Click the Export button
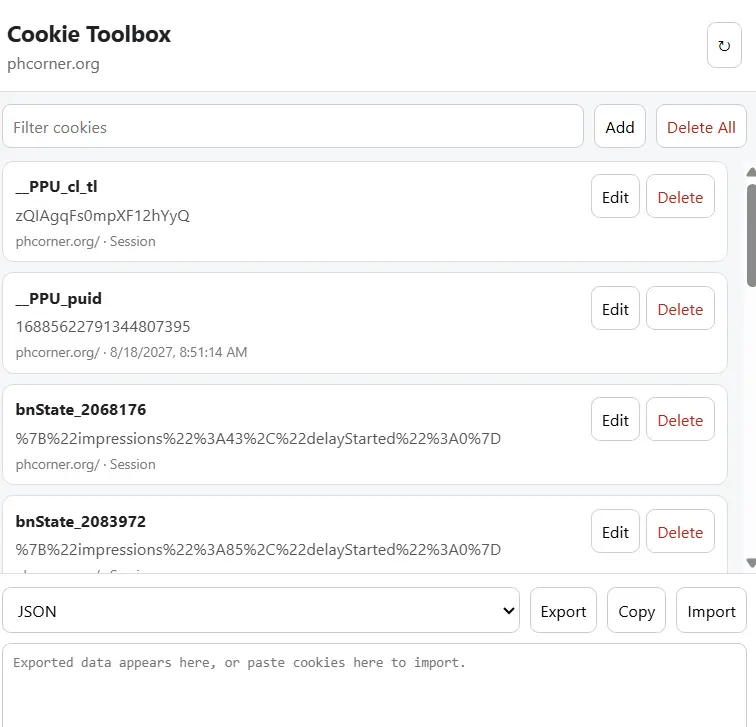The width and height of the screenshot is (756, 727). point(563,610)
